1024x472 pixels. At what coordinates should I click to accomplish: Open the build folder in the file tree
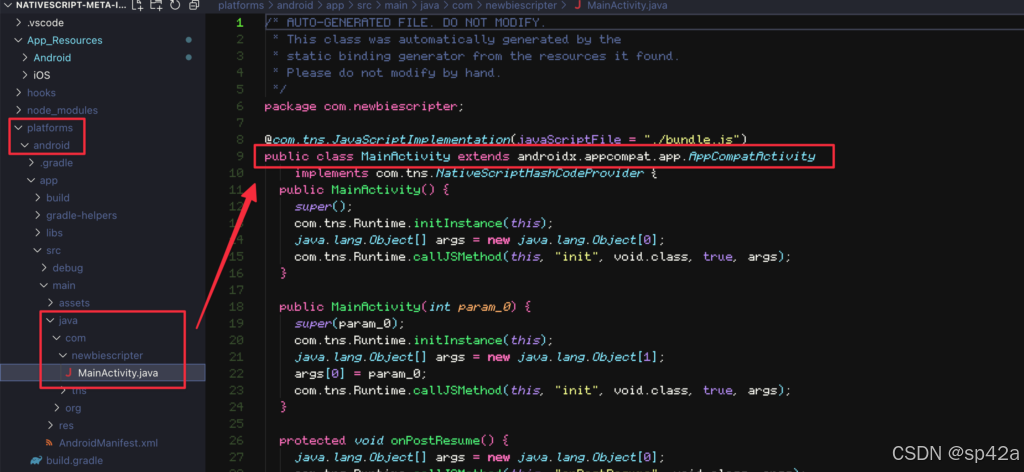(x=57, y=198)
